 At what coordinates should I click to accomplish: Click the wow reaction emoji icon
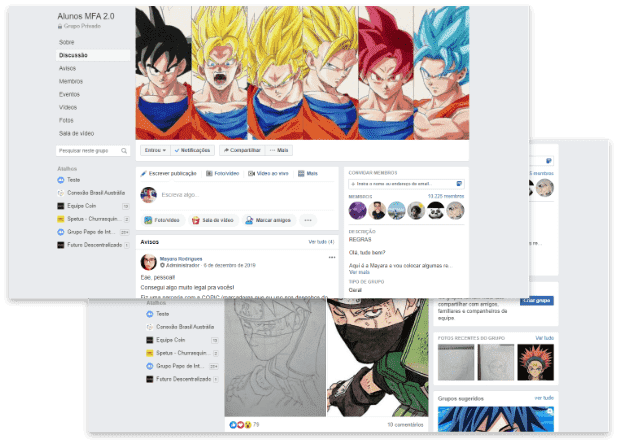tap(247, 425)
